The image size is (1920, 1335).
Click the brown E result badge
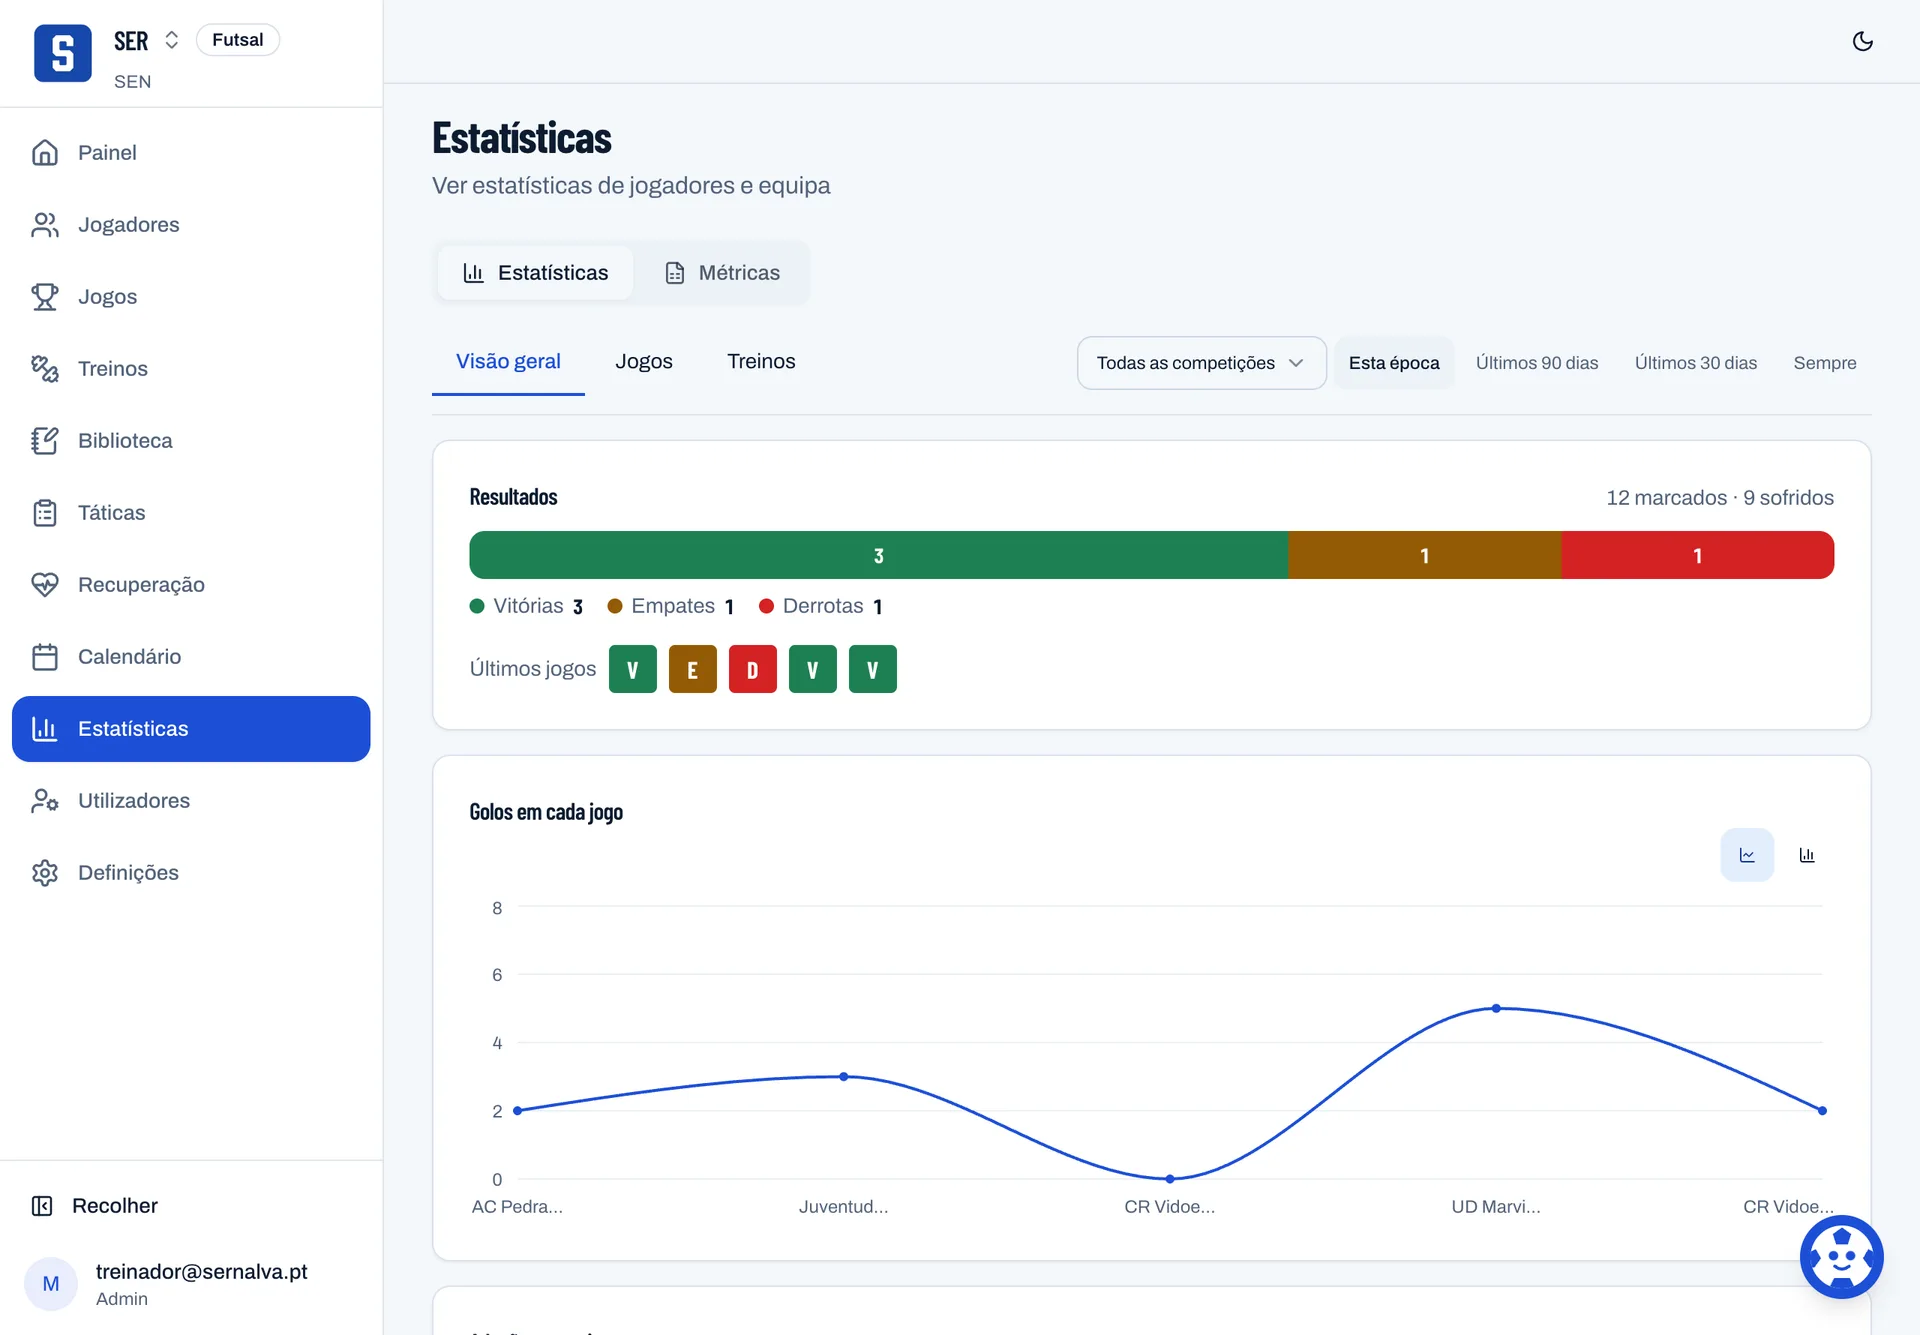[693, 669]
